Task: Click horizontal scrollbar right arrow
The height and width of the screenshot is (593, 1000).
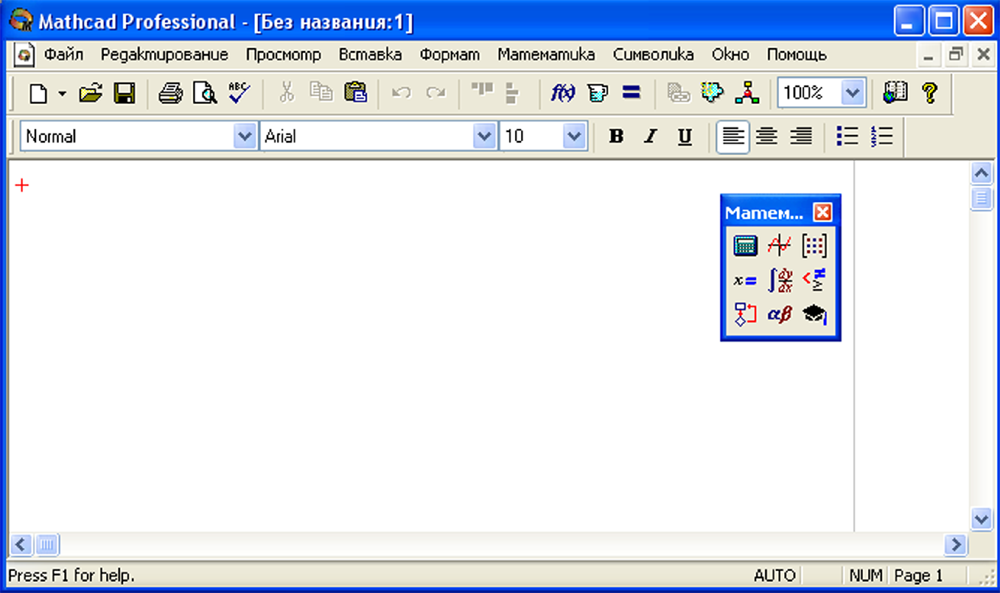Action: coord(956,545)
